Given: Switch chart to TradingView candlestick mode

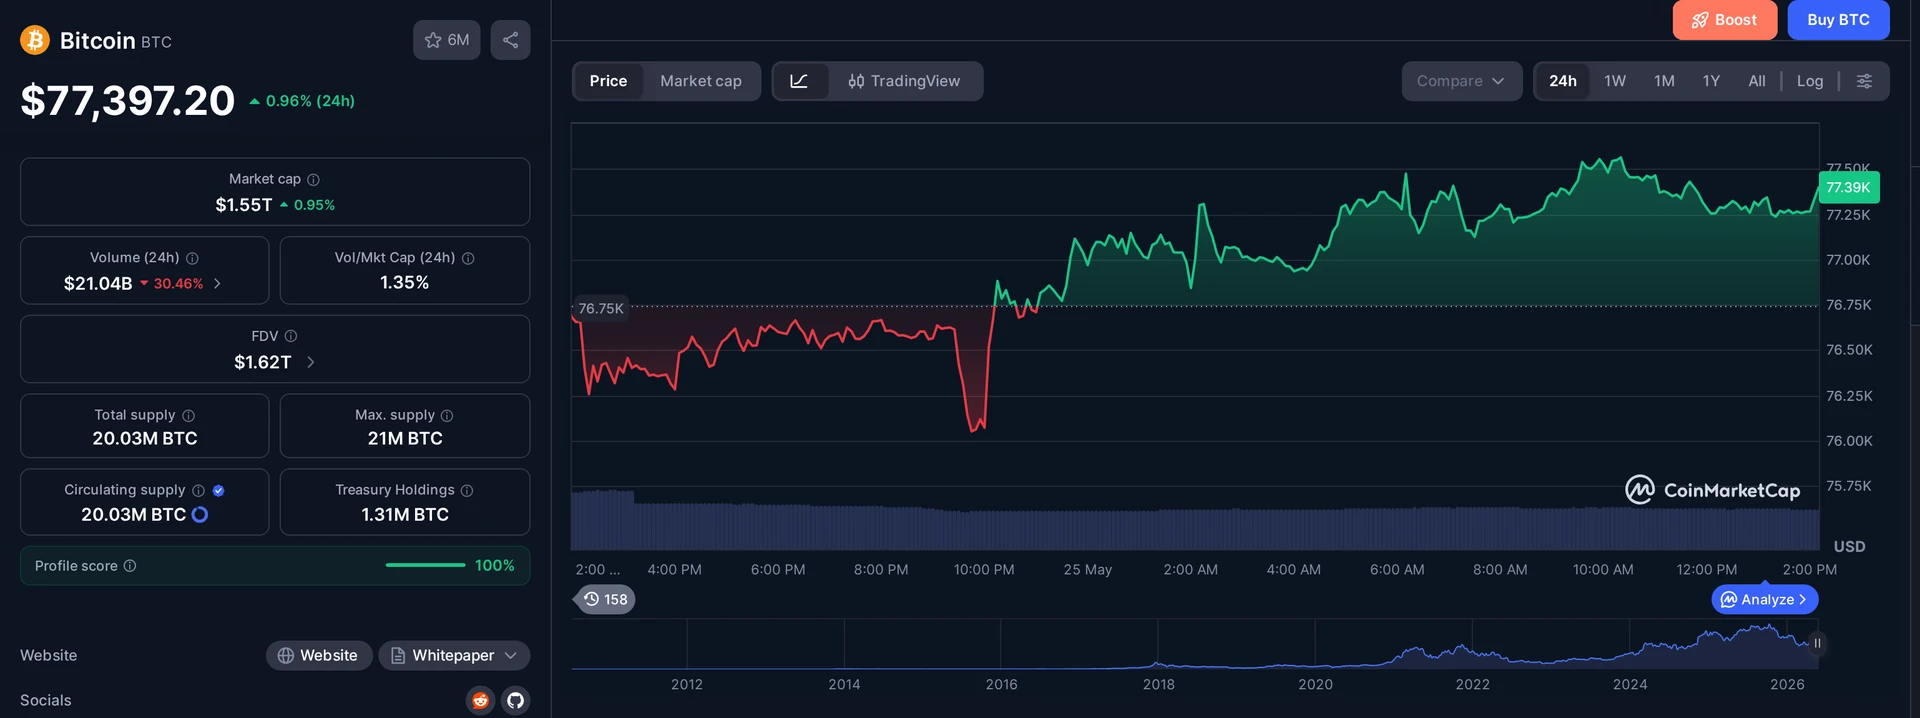Looking at the screenshot, I should (904, 81).
